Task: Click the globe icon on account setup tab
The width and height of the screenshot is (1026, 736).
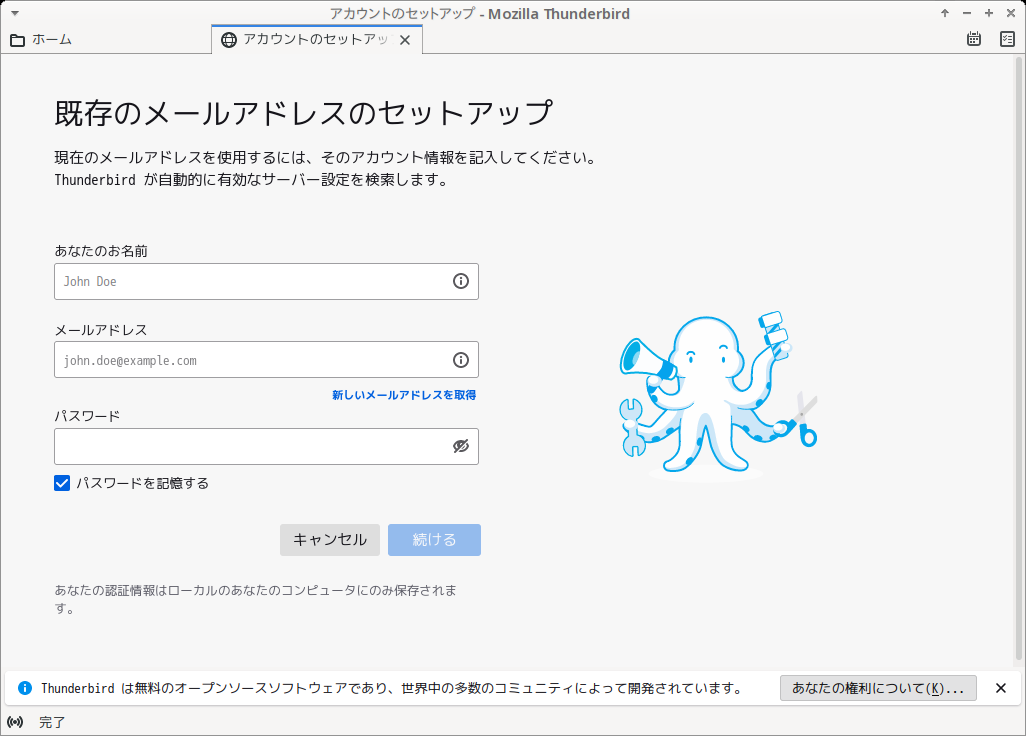Action: tap(228, 40)
